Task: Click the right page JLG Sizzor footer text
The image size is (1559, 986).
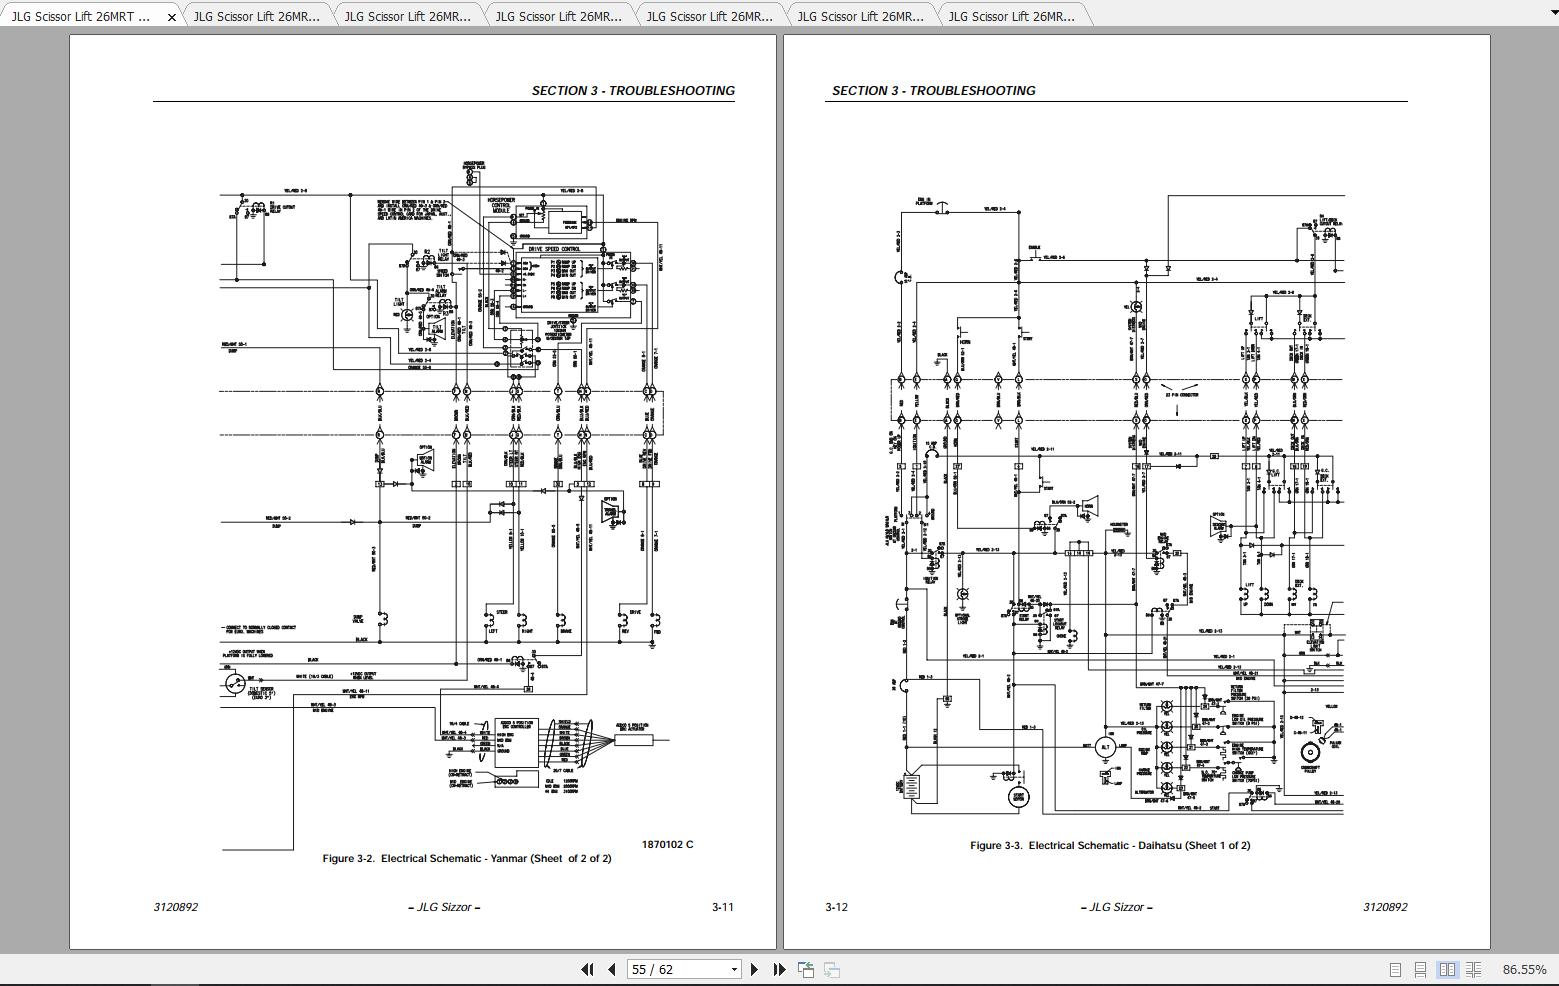Action: 1116,907
